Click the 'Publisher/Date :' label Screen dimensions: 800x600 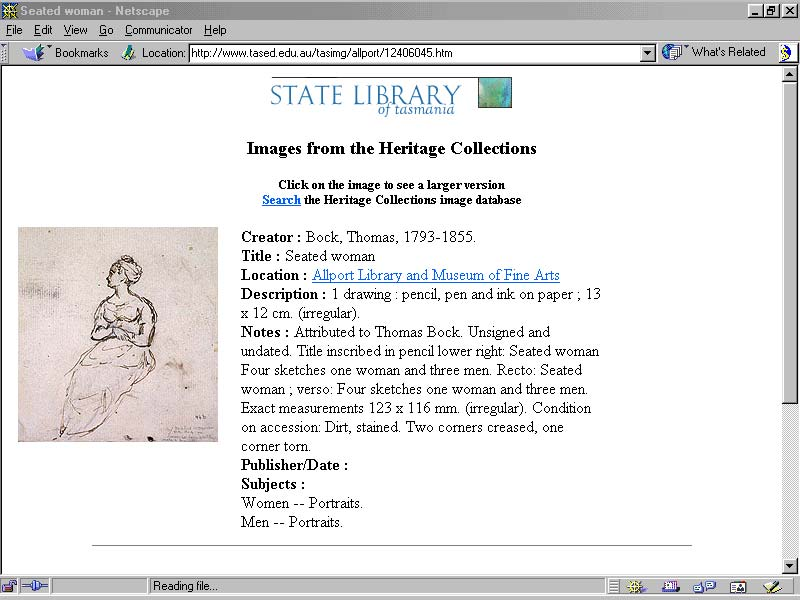tap(294, 465)
